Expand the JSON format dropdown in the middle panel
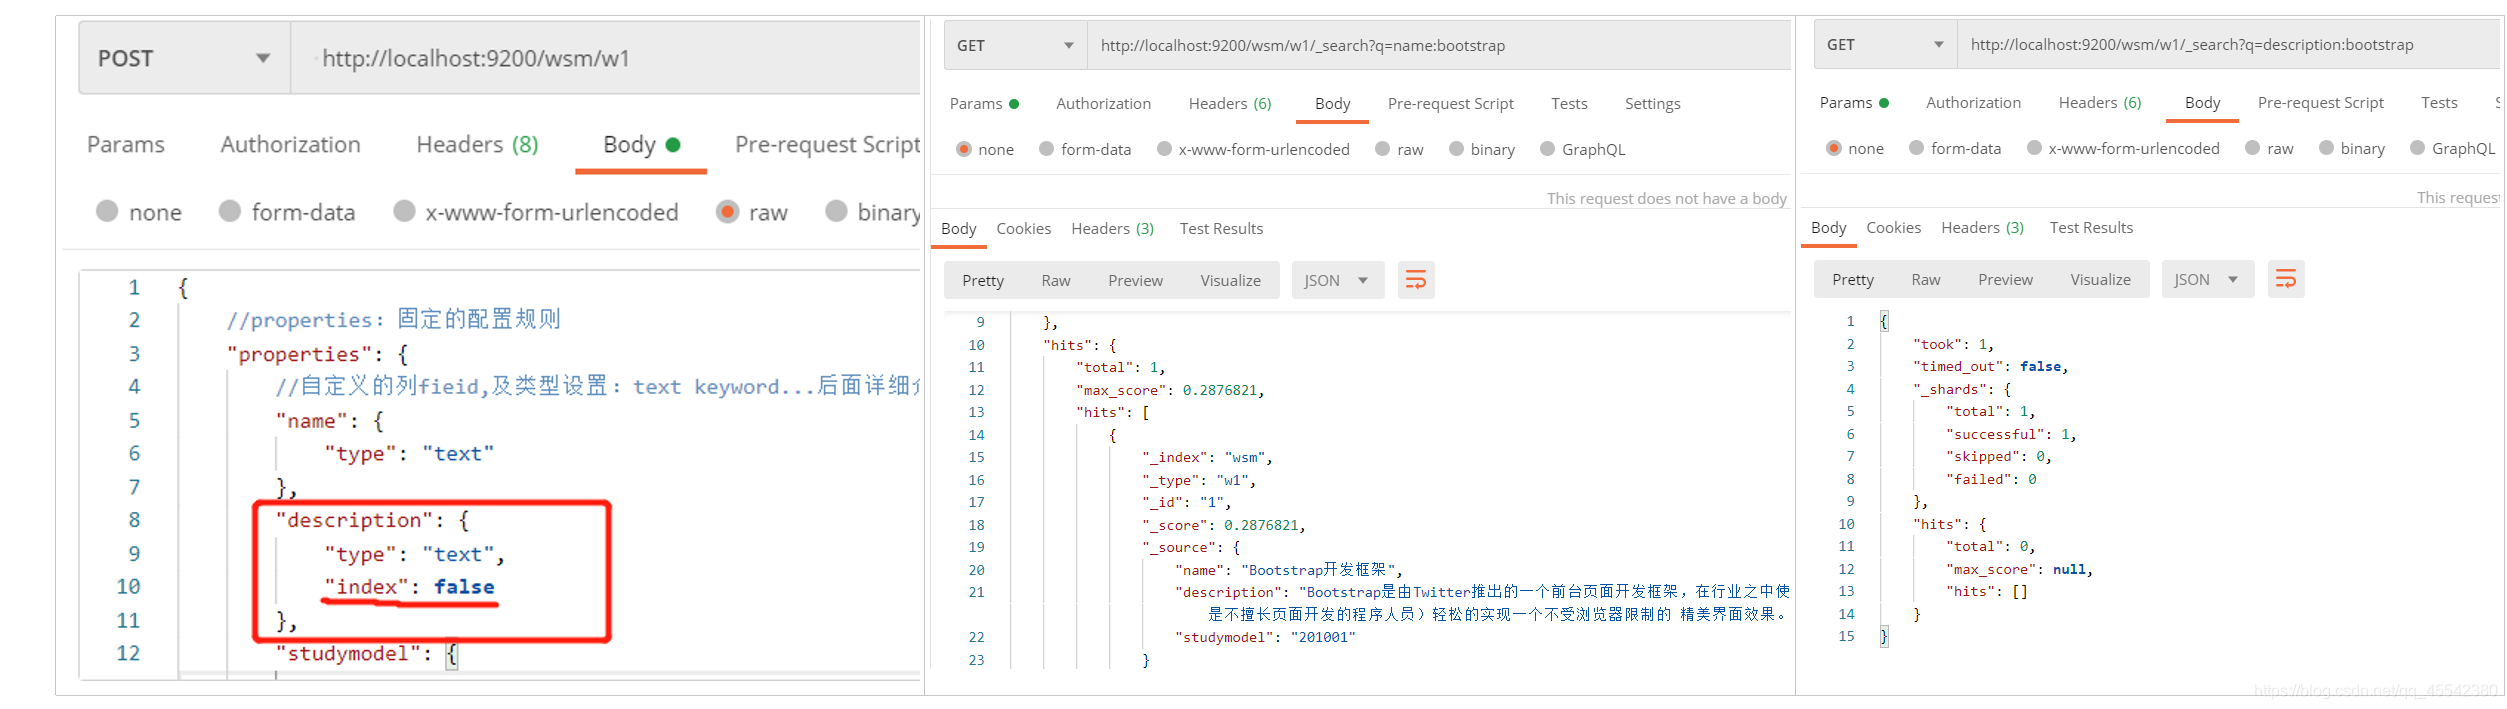The height and width of the screenshot is (709, 2507). click(x=1337, y=281)
